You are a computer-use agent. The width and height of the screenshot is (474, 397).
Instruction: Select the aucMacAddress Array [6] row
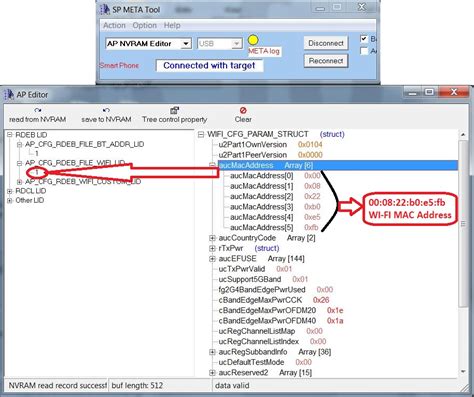(338, 165)
